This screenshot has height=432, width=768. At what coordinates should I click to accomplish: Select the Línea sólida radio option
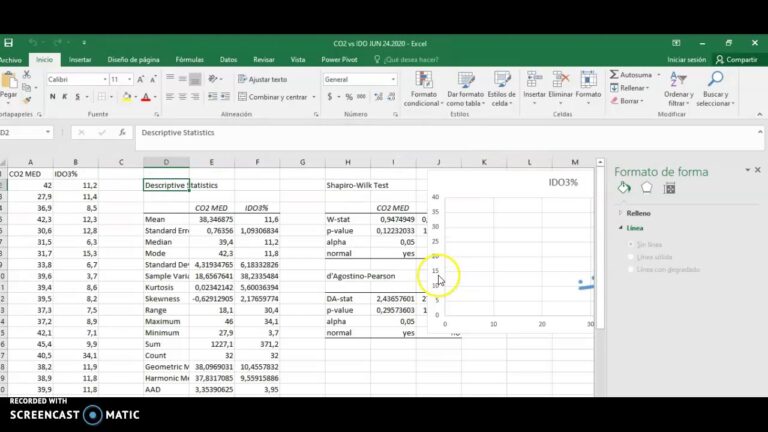(x=631, y=257)
